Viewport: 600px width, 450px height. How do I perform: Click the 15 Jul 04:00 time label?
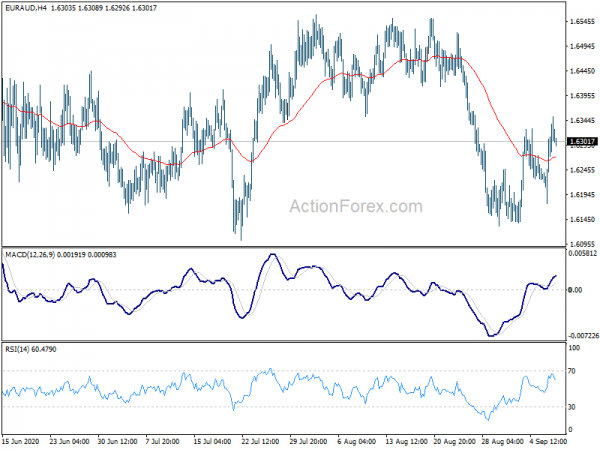(212, 441)
